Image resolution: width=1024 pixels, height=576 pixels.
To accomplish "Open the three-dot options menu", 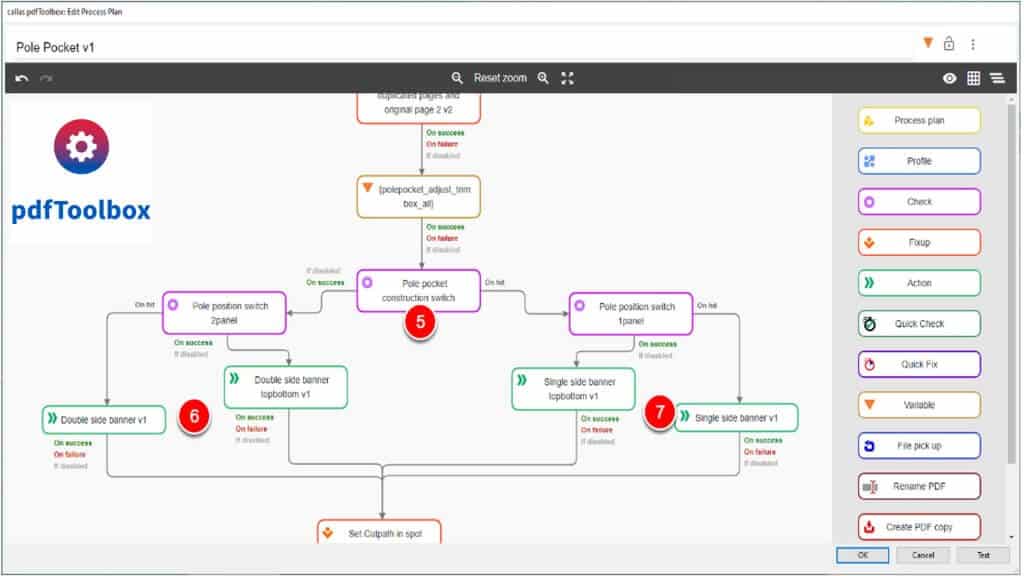I will [x=973, y=44].
